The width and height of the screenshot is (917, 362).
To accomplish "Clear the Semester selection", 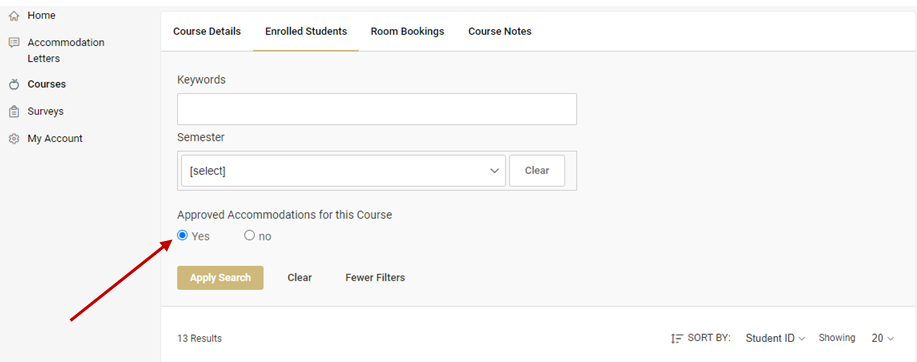I will (x=537, y=171).
